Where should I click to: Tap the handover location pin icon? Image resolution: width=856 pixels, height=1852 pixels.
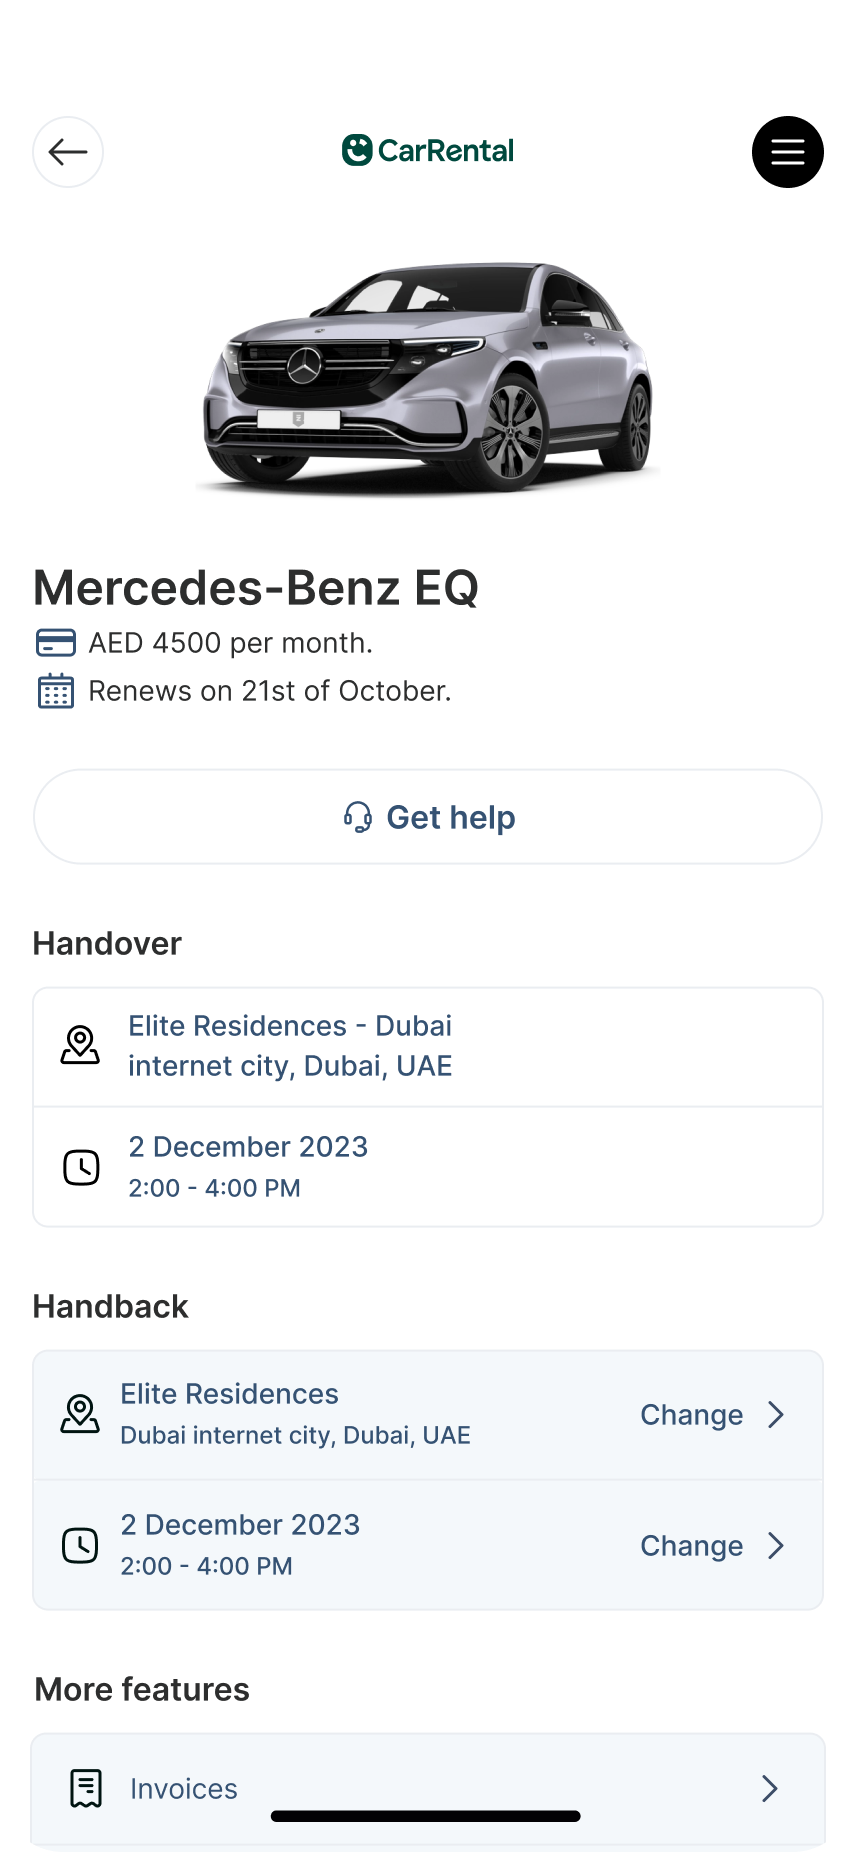coord(80,1045)
